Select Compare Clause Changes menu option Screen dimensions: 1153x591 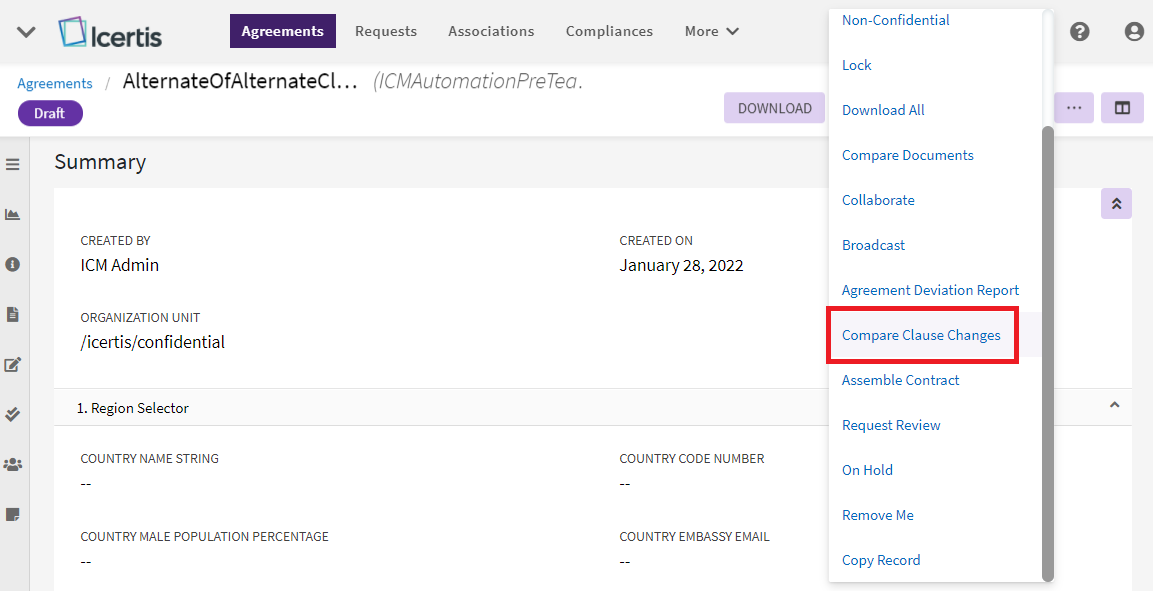(x=921, y=335)
